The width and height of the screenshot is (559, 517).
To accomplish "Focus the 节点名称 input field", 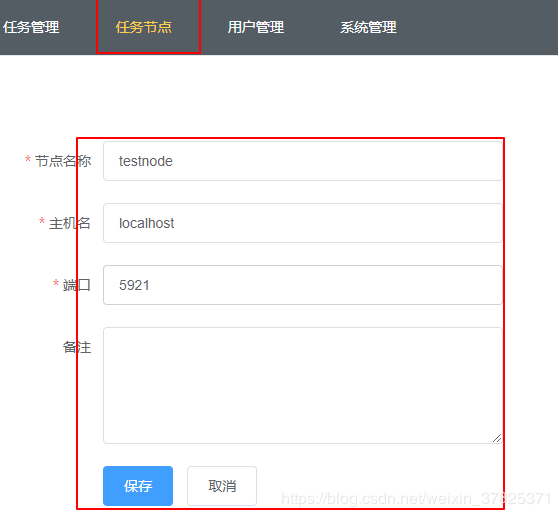I will tap(303, 161).
